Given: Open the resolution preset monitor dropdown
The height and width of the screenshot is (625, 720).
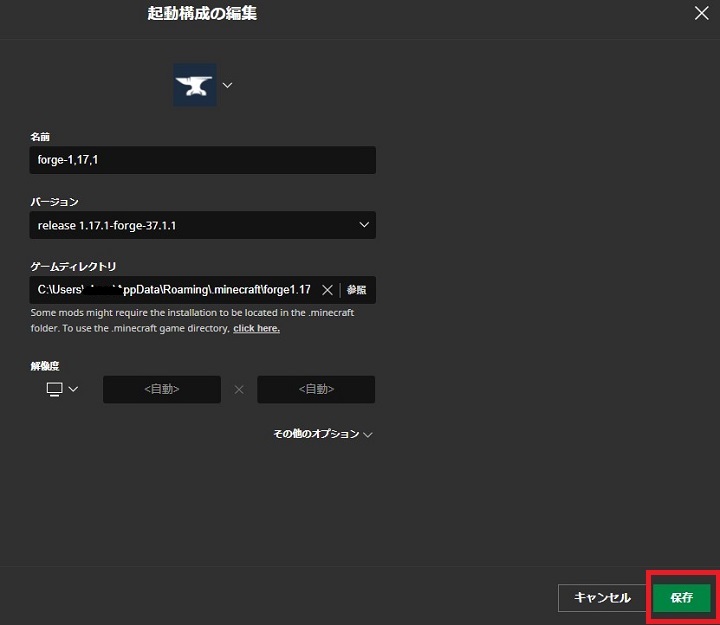Looking at the screenshot, I should 62,389.
